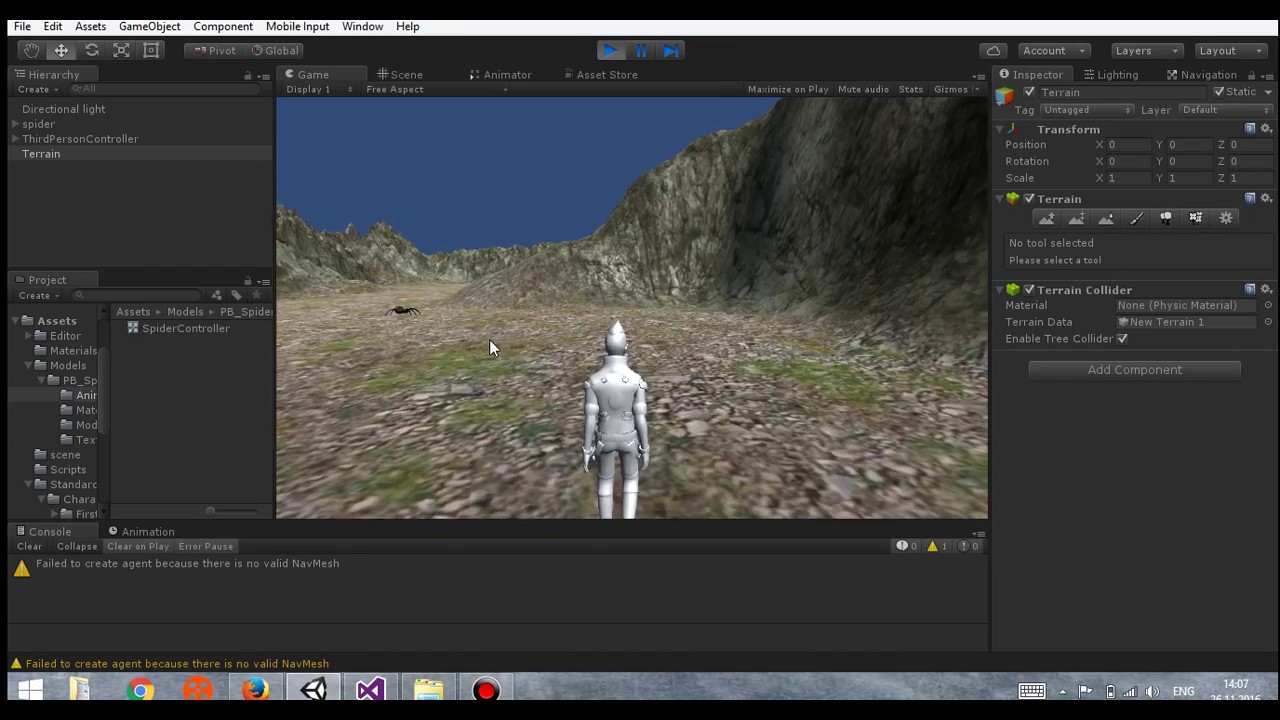
Task: Click Search by Label icon in Project
Action: click(x=236, y=295)
